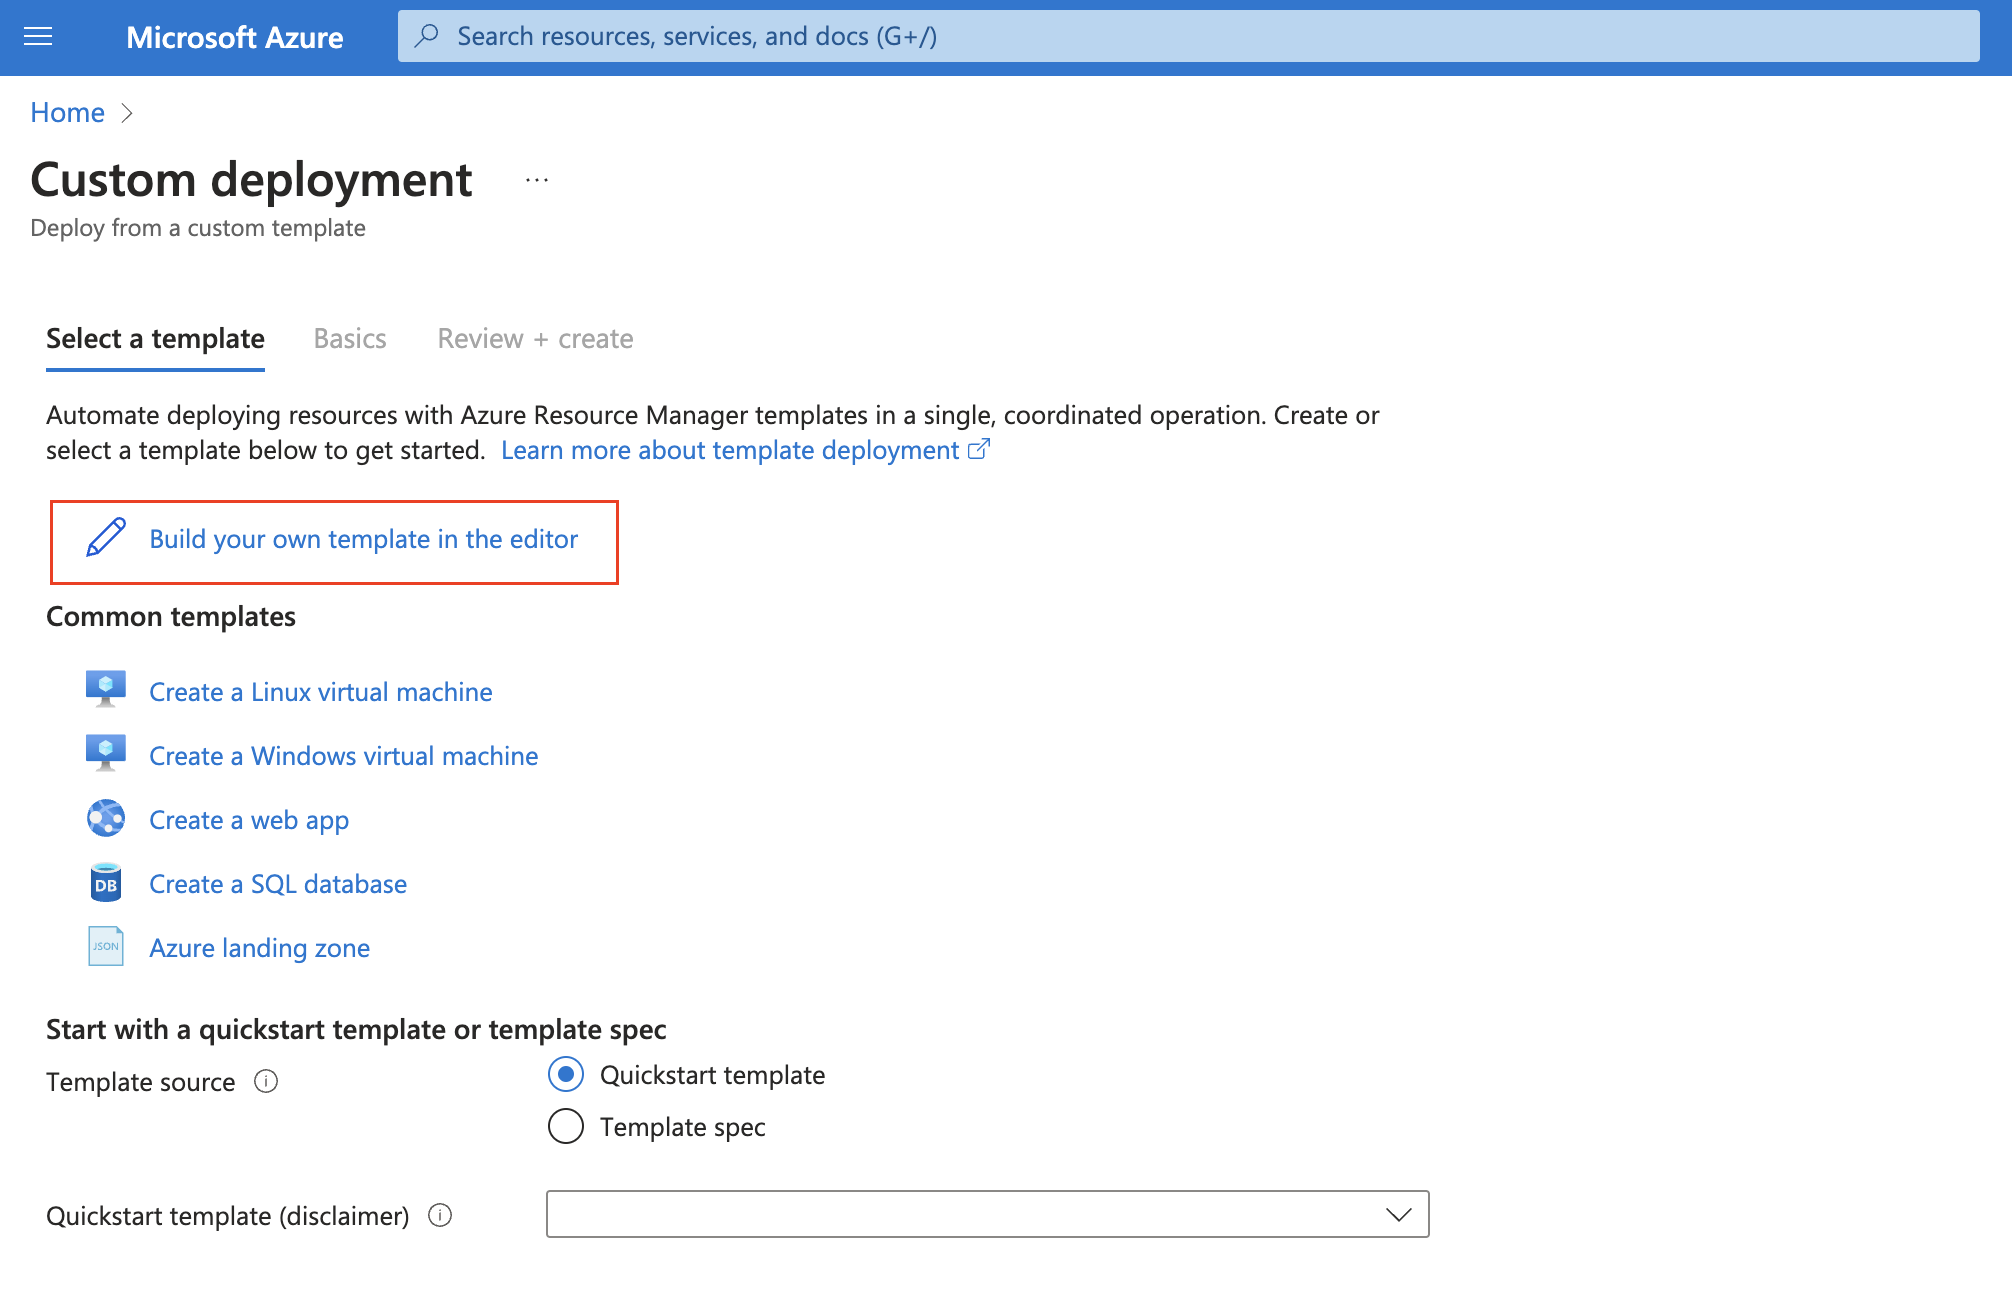Go to Home breadcrumb link
Screen dimensions: 2012x1304
point(67,112)
